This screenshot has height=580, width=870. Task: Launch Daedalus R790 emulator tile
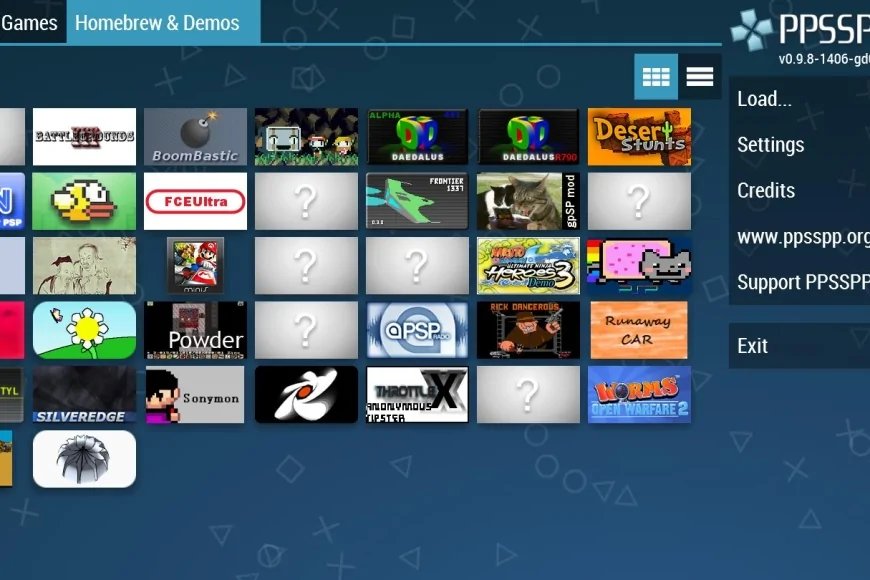click(x=528, y=137)
